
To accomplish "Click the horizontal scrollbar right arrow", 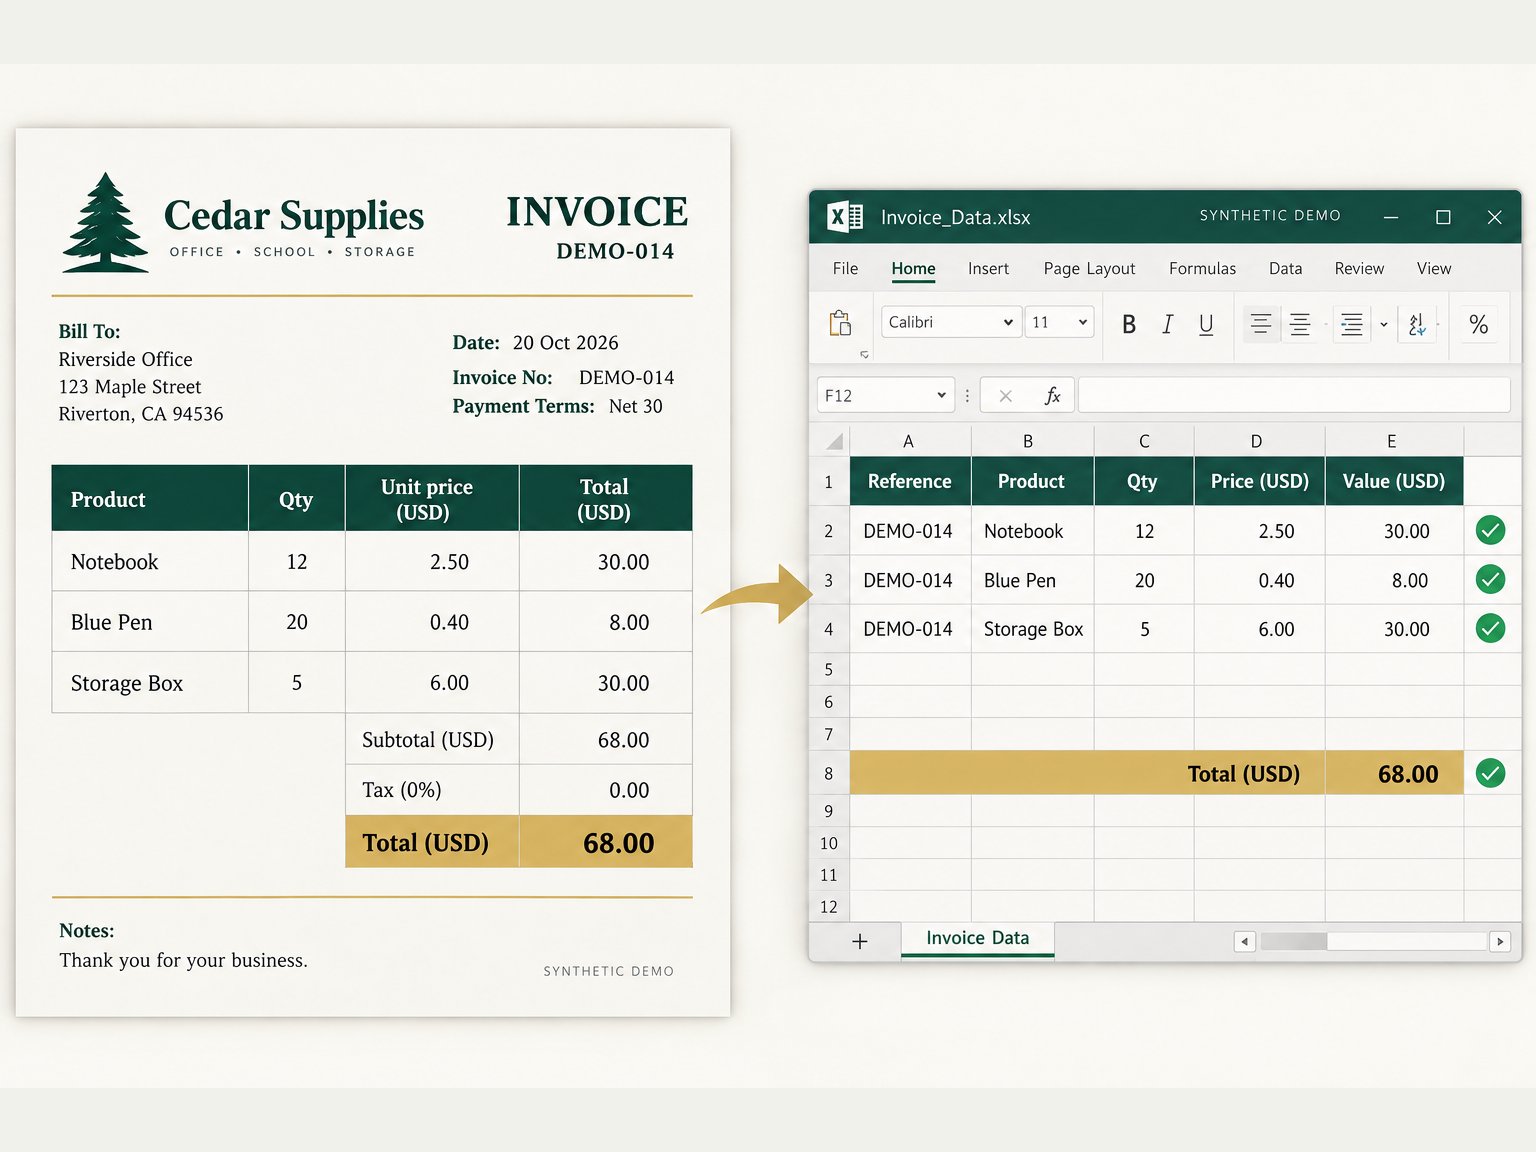I will coord(1499,941).
